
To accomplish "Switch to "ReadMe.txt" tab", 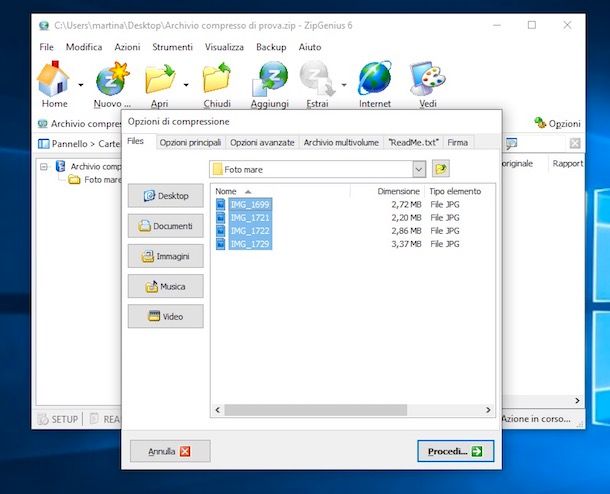I will pos(414,143).
